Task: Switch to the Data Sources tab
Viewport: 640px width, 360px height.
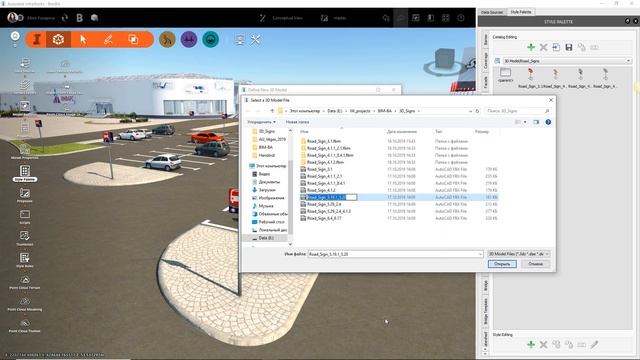Action: coord(492,12)
